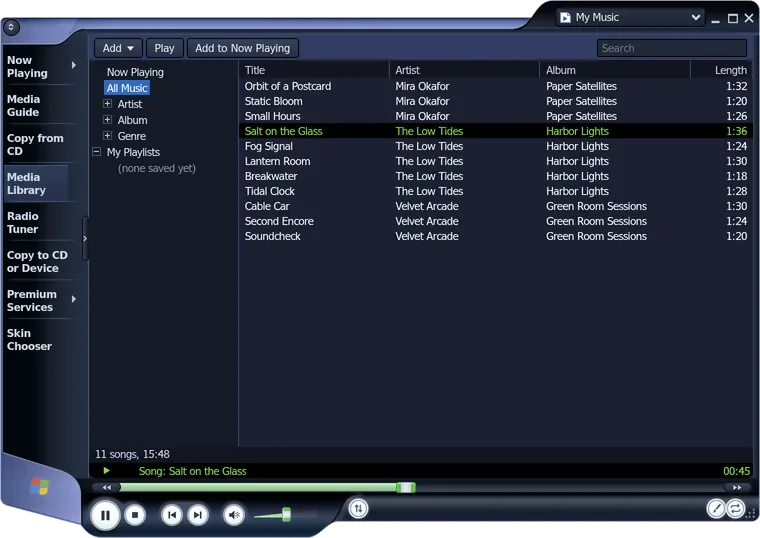Click the My Music playlist icon

click(x=565, y=17)
